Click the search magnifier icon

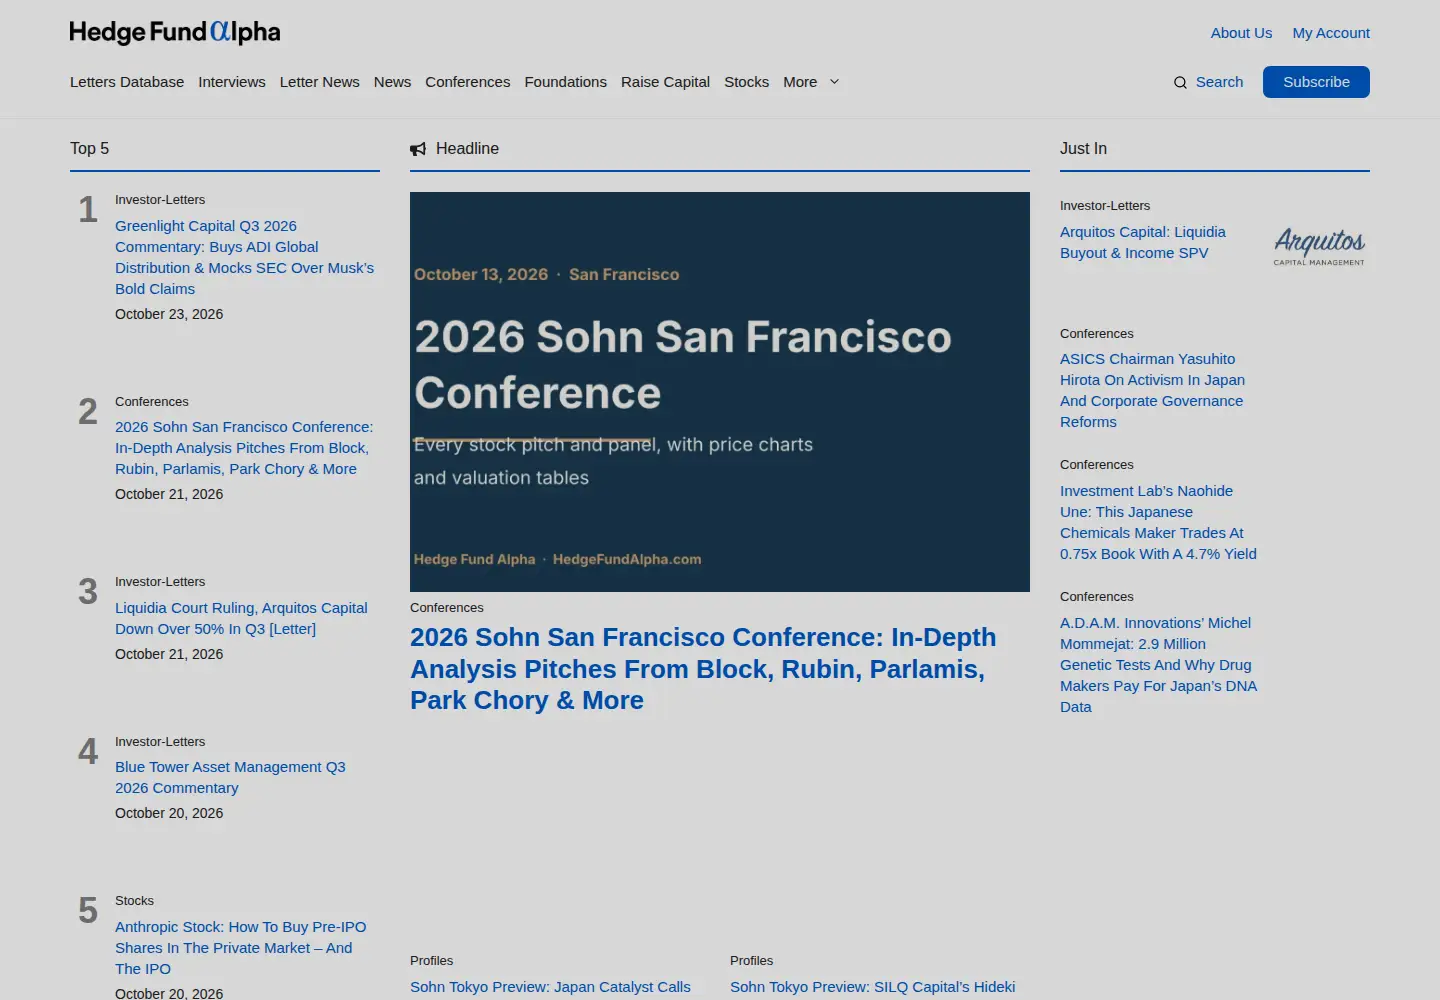[x=1180, y=82]
